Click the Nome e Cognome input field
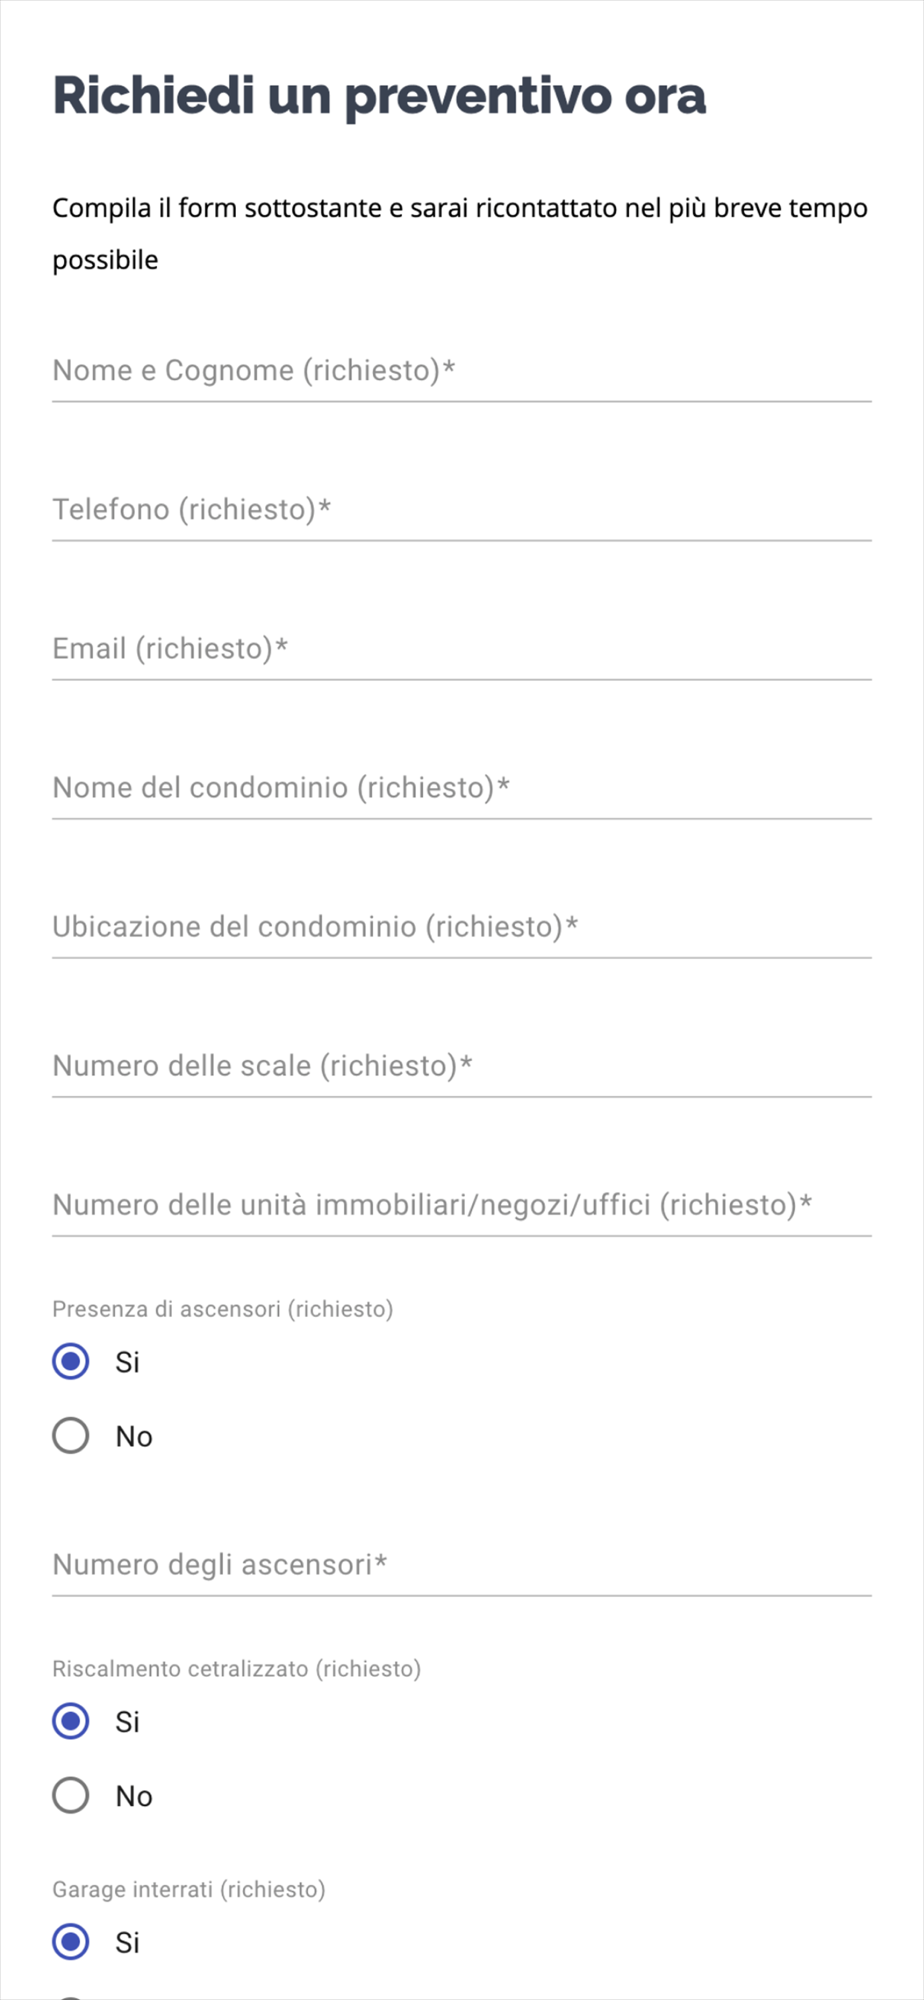Image resolution: width=924 pixels, height=2000 pixels. [x=462, y=371]
